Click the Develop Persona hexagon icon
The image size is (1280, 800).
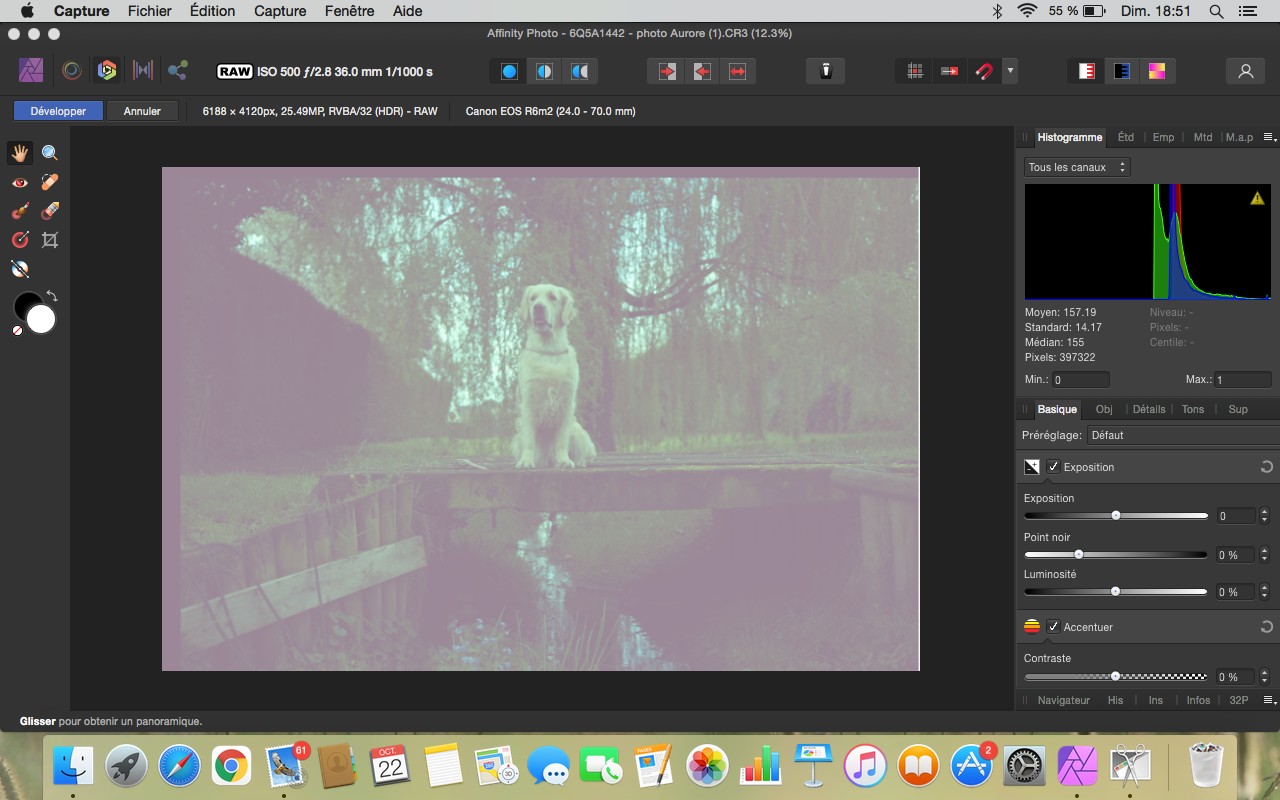coord(107,71)
